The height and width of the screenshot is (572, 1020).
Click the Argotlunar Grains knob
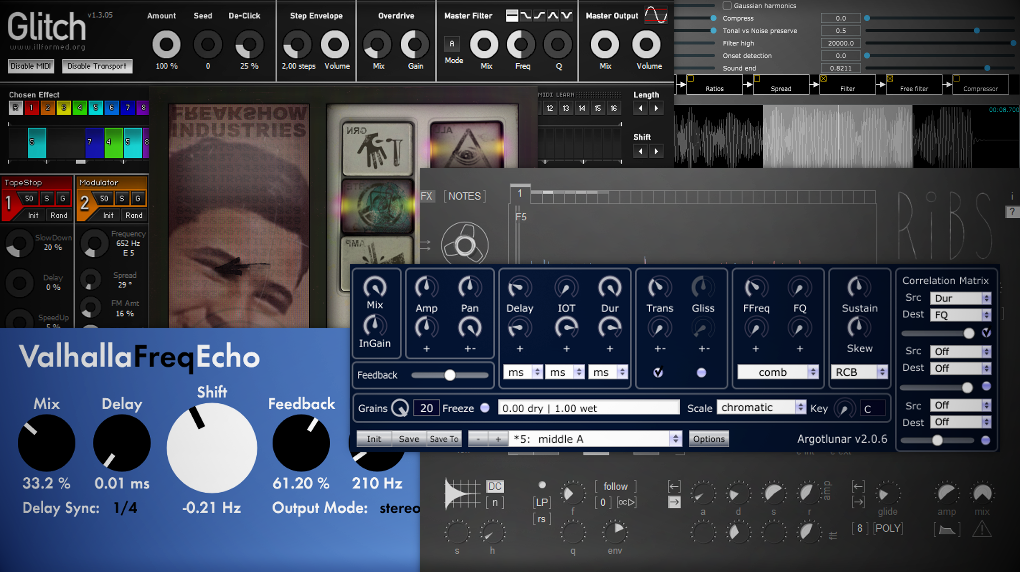(400, 408)
